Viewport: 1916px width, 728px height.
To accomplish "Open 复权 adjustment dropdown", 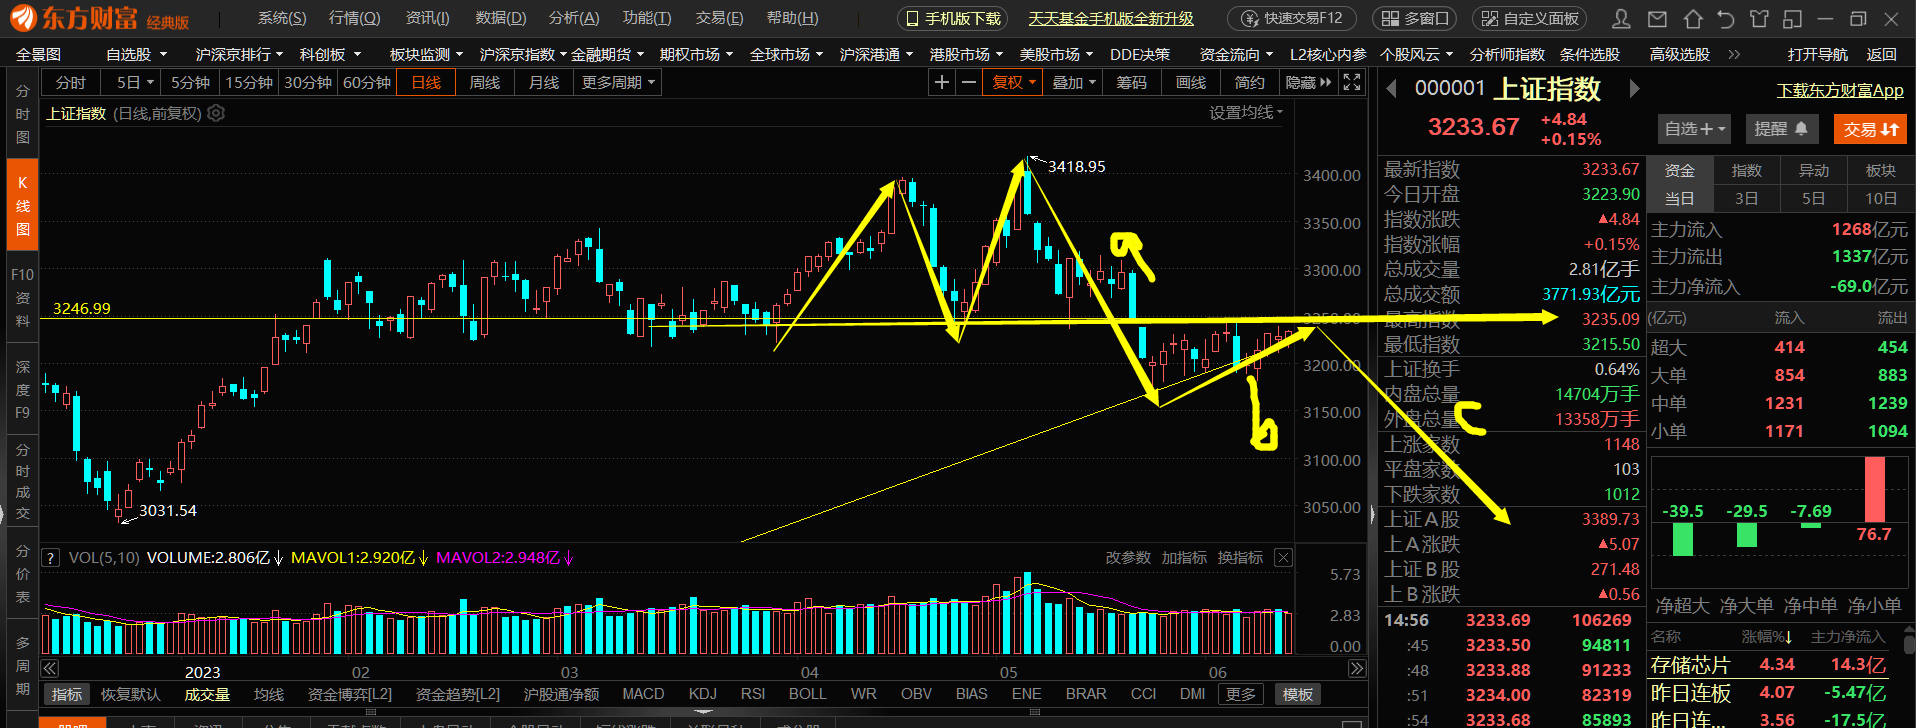I will click(x=1013, y=82).
